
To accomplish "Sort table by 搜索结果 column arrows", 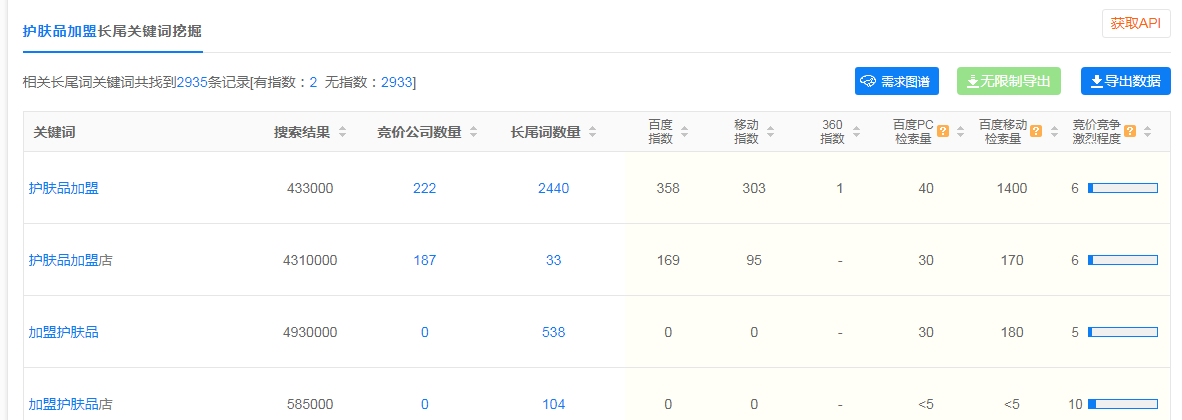I will [343, 132].
